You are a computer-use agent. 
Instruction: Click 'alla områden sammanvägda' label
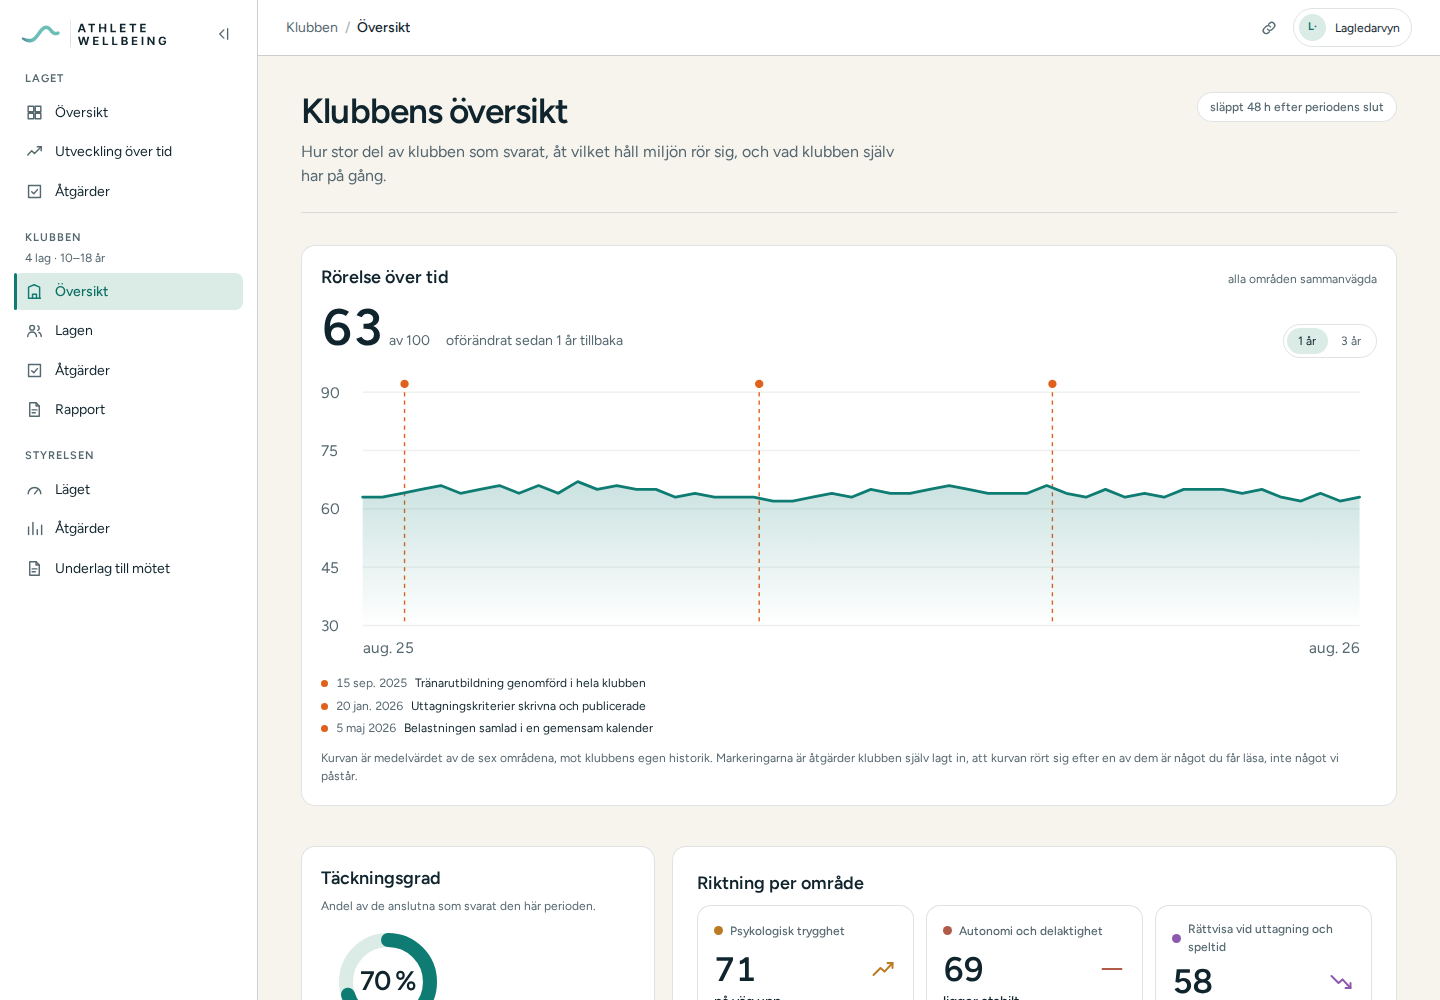(x=1302, y=279)
